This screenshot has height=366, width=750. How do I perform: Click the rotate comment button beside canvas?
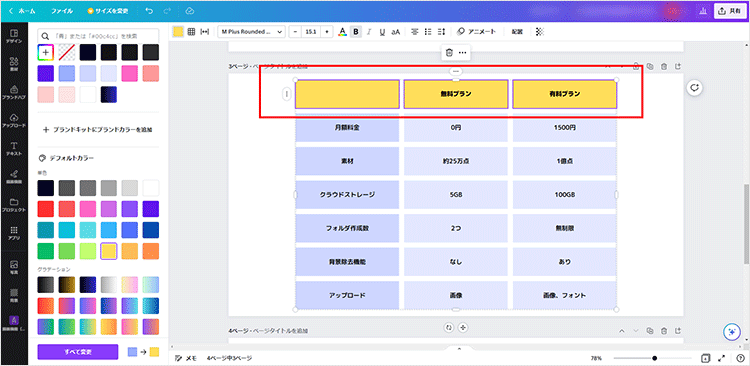695,88
